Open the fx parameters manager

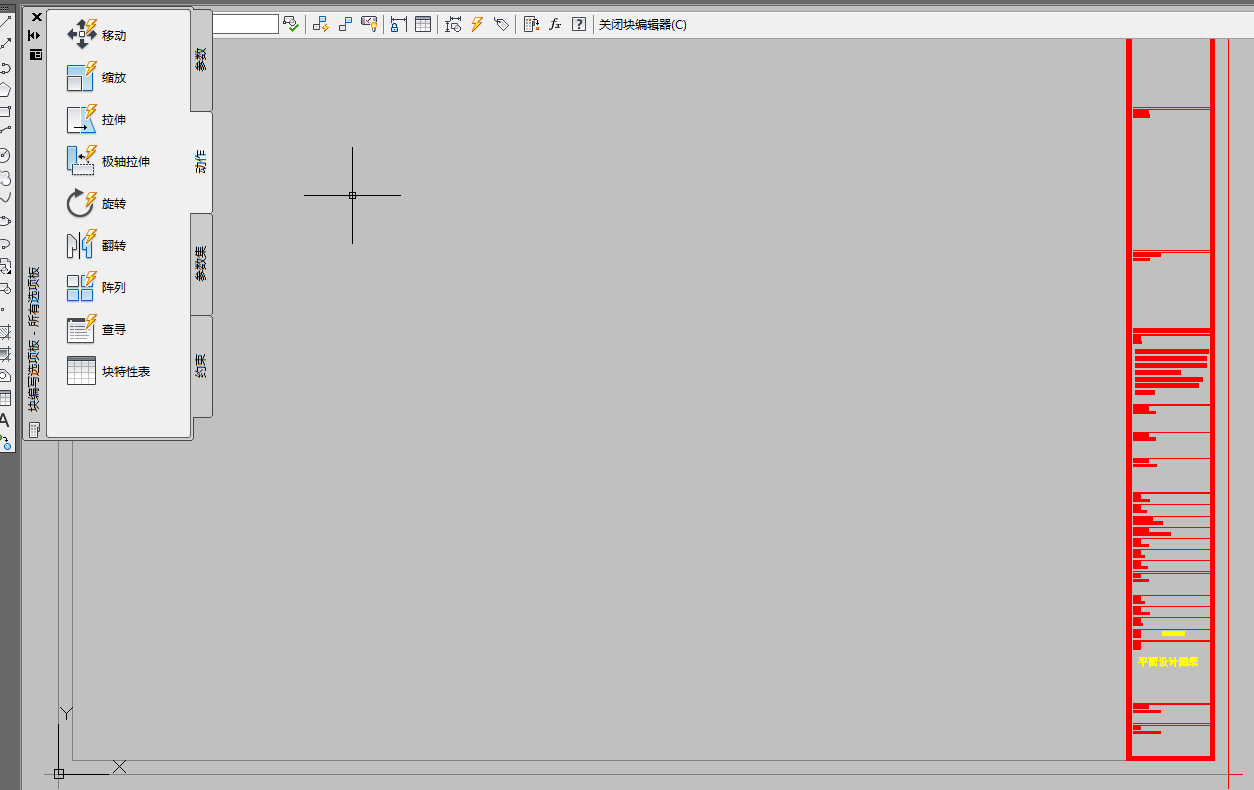click(555, 24)
